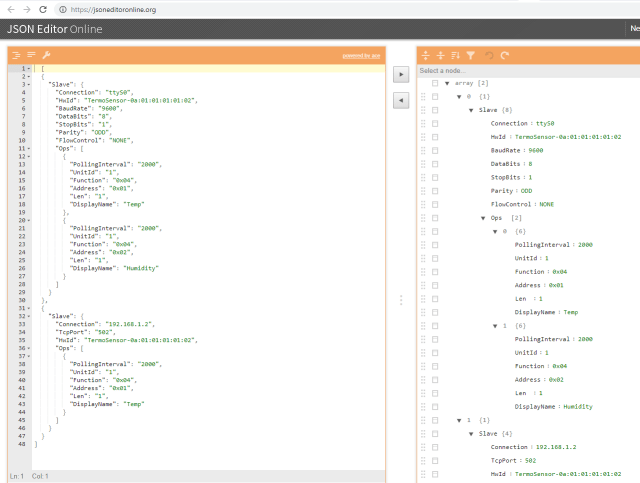
Task: Click the undo icon in tree toolbar
Action: click(x=489, y=55)
